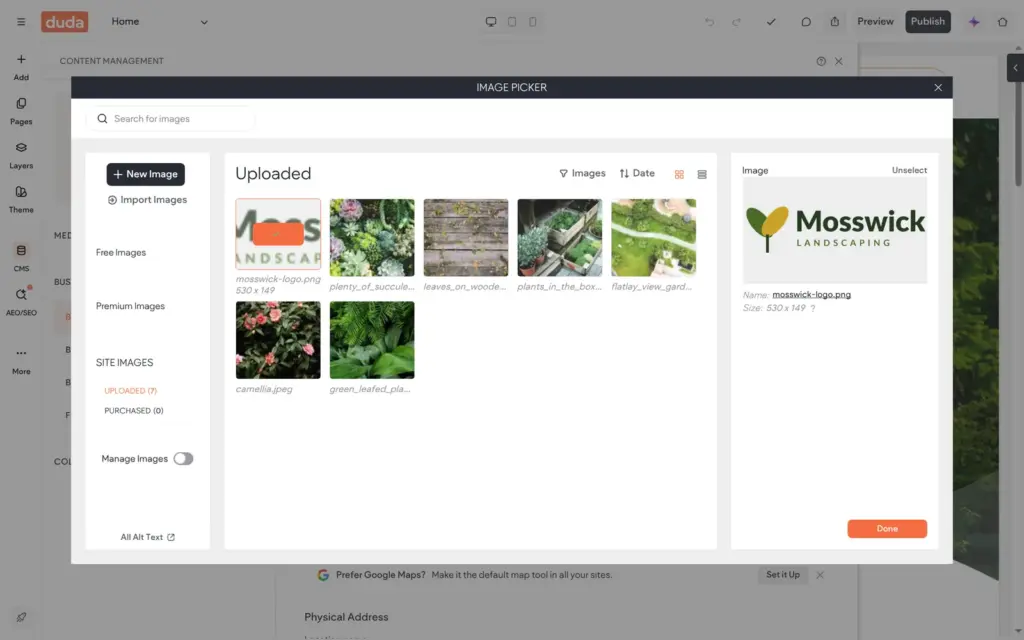Select Premium Images category
This screenshot has height=640, width=1024.
pos(130,306)
